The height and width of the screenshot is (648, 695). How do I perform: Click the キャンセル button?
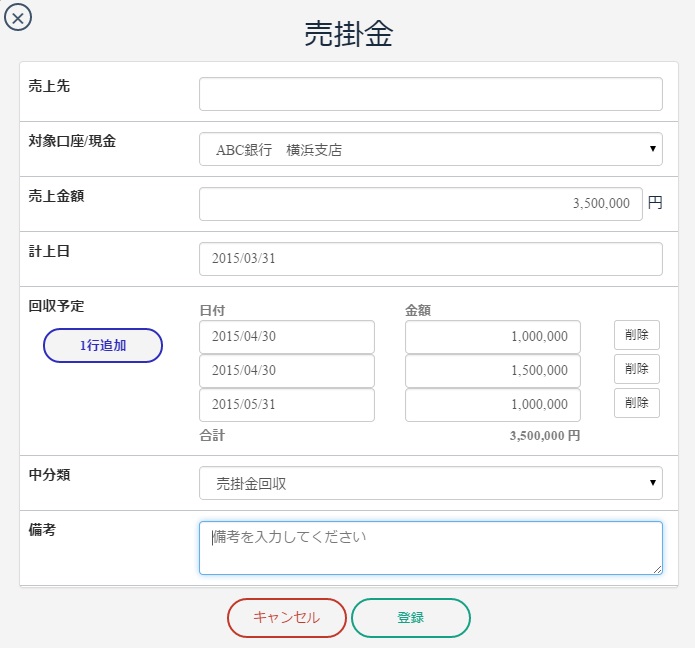(x=286, y=618)
